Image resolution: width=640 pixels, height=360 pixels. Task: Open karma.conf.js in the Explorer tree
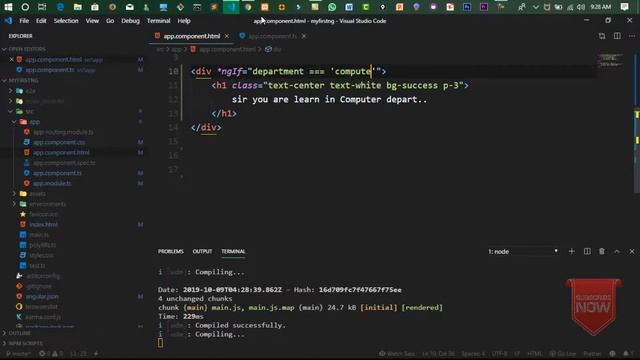click(43, 317)
